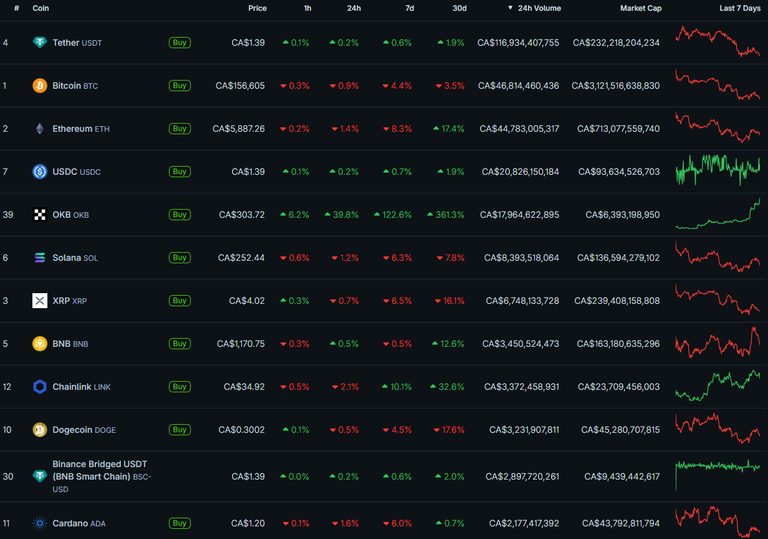Screen dimensions: 768x539
Task: Click Bitcoin price CA$156,605
Action: click(x=240, y=86)
